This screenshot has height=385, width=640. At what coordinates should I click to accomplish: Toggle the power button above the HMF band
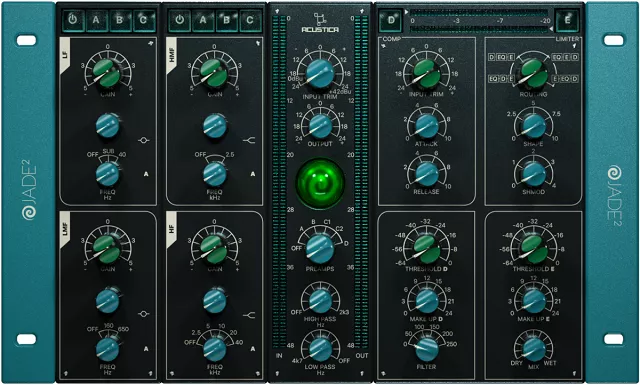(180, 20)
